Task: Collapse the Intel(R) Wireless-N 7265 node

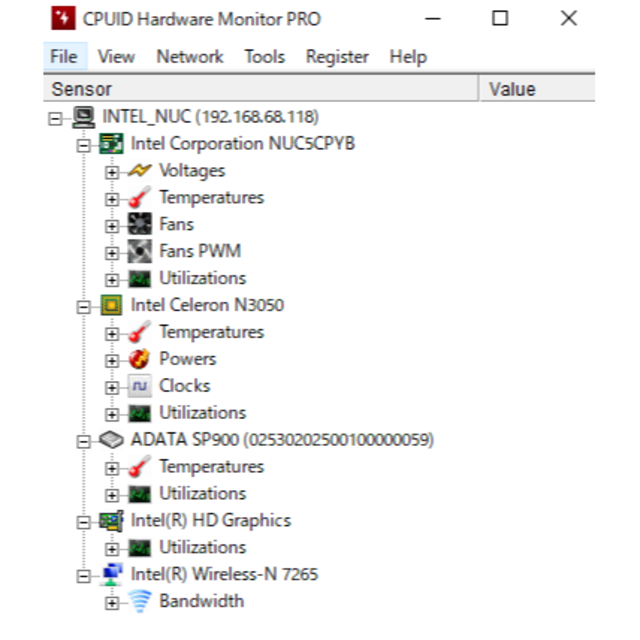Action: [x=83, y=577]
